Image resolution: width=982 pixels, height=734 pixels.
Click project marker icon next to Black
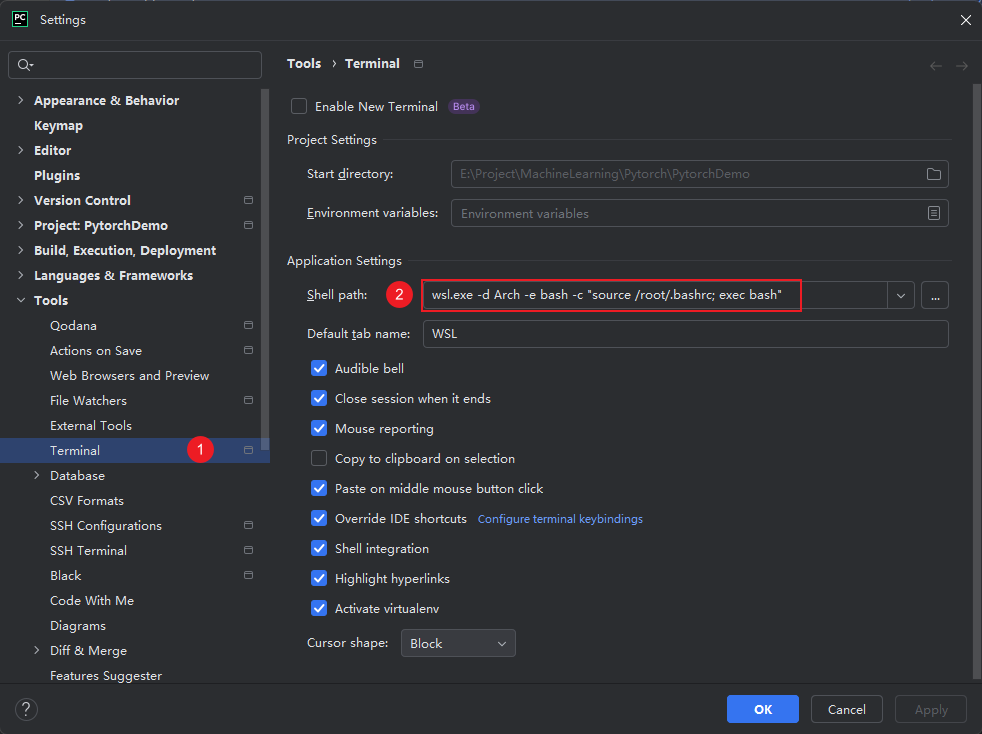coord(249,576)
